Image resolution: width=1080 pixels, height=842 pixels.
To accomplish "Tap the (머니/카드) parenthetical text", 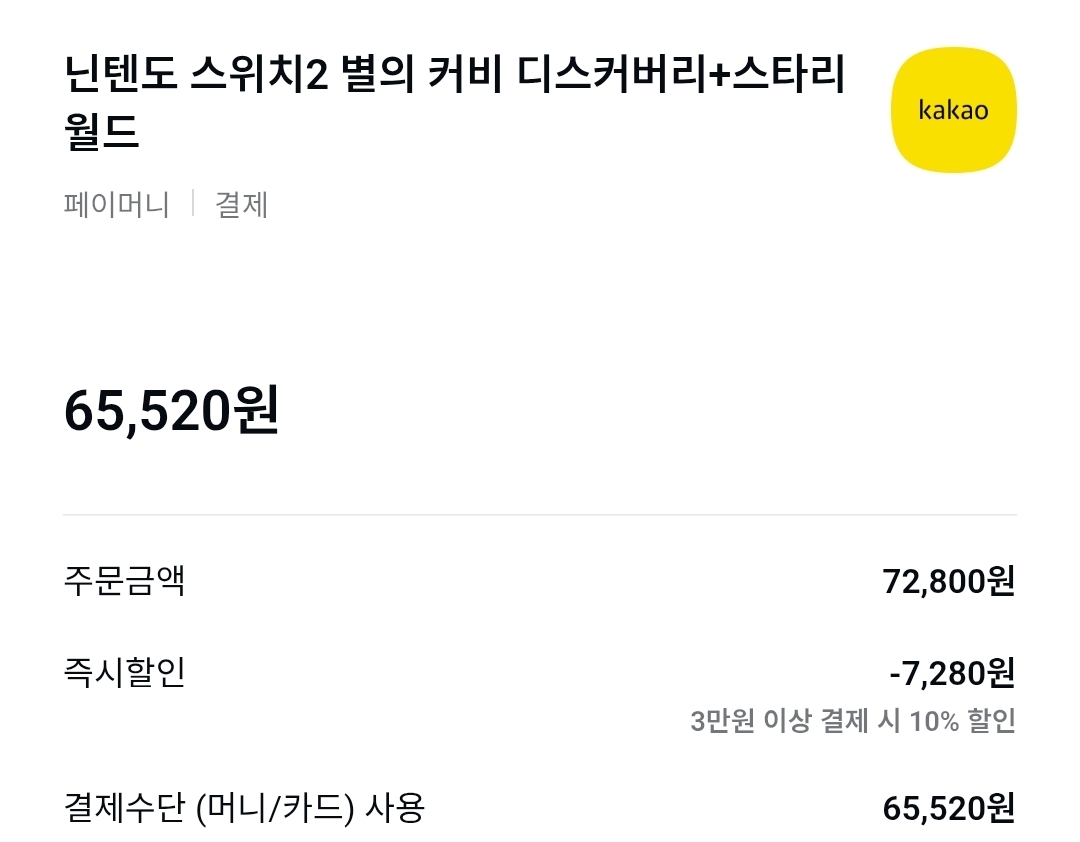I will tap(275, 807).
